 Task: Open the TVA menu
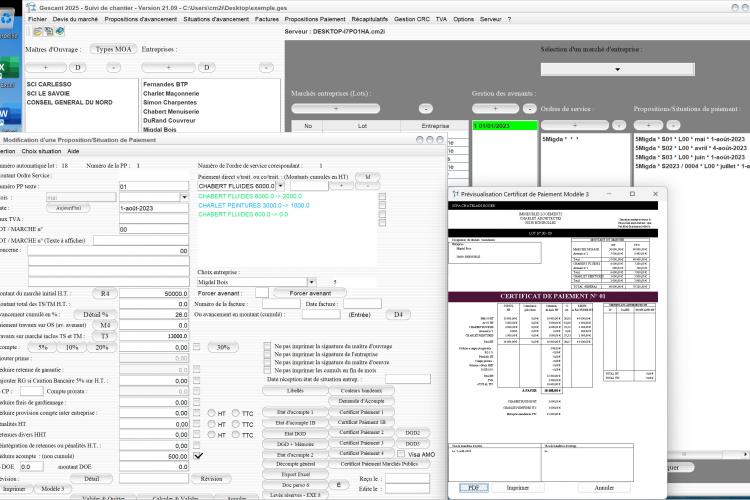click(441, 19)
